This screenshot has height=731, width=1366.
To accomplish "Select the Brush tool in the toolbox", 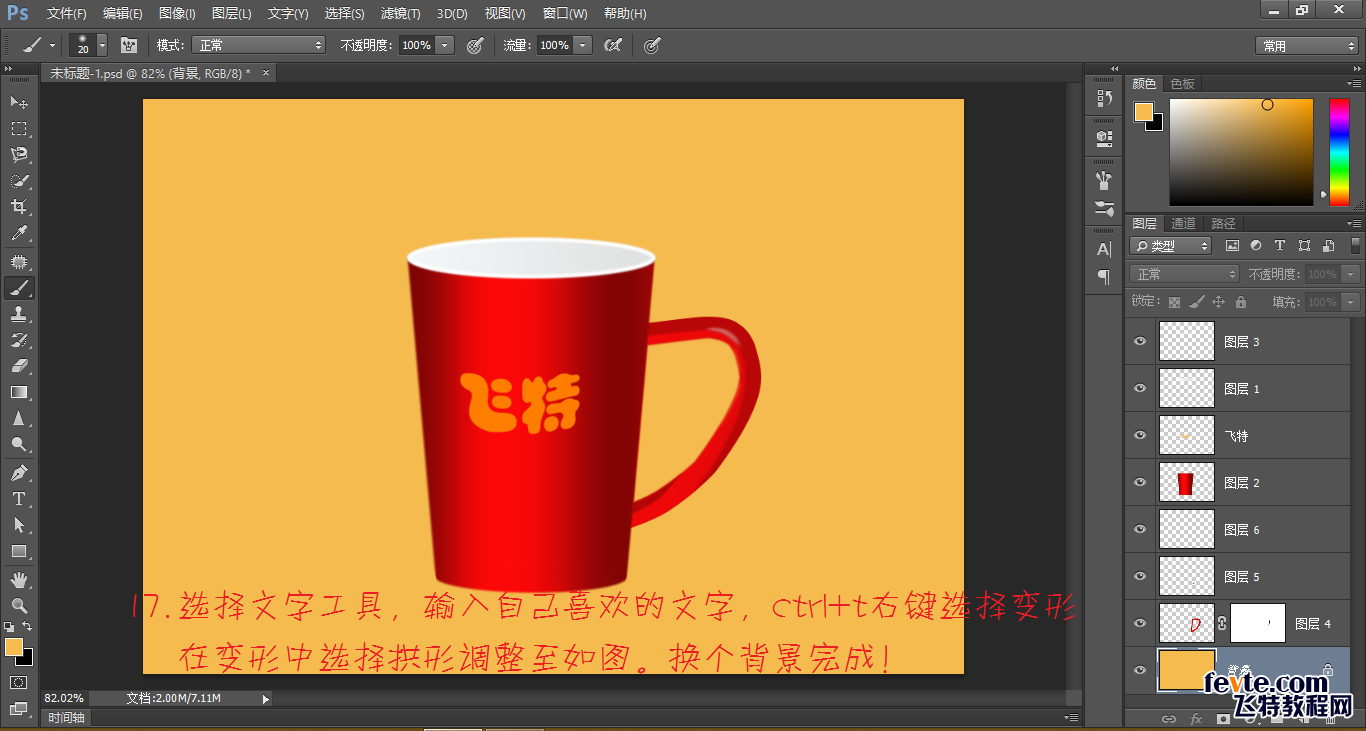I will click(19, 288).
